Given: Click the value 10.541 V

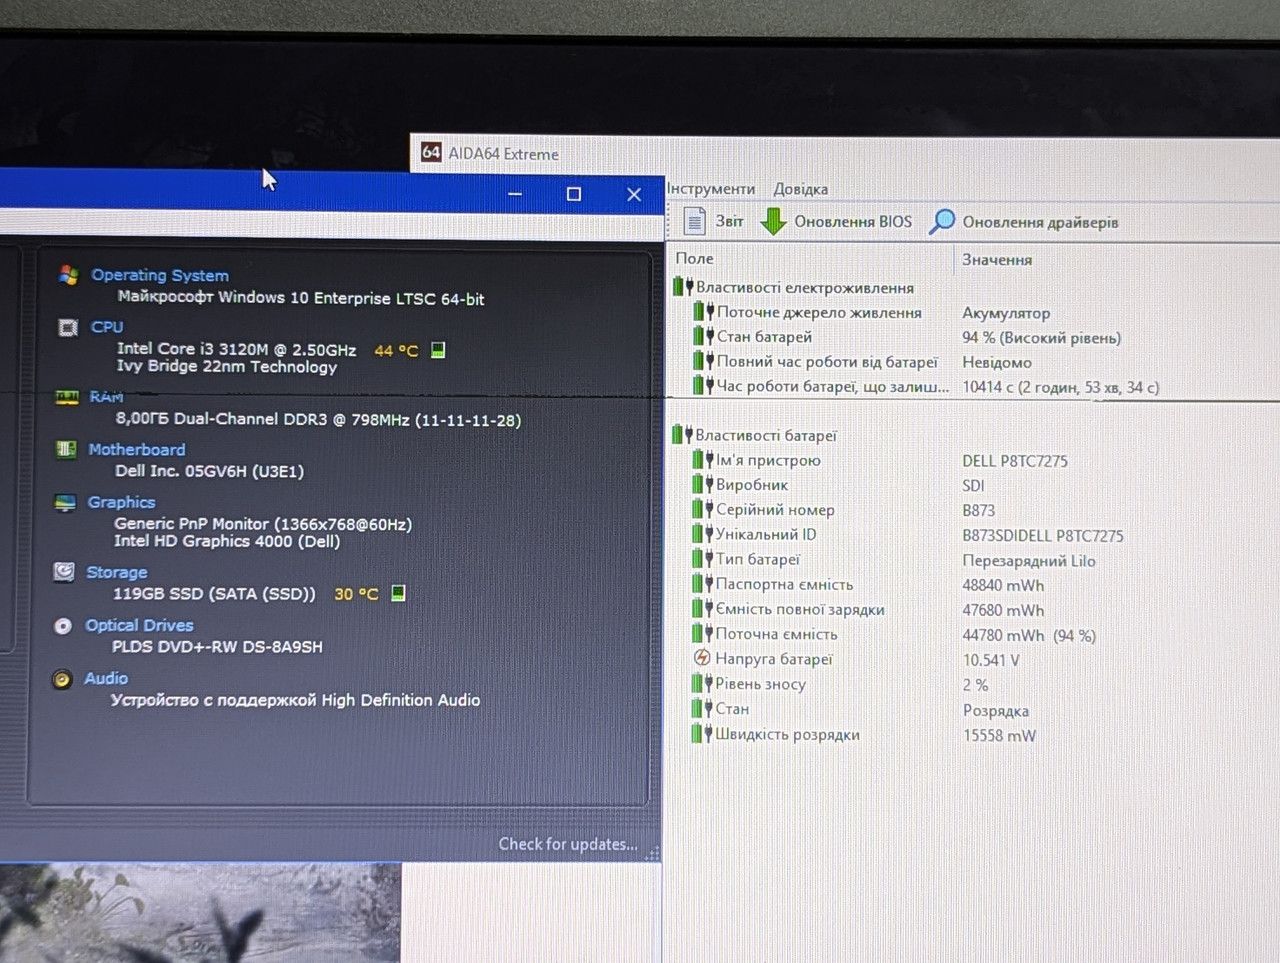Looking at the screenshot, I should click(991, 660).
